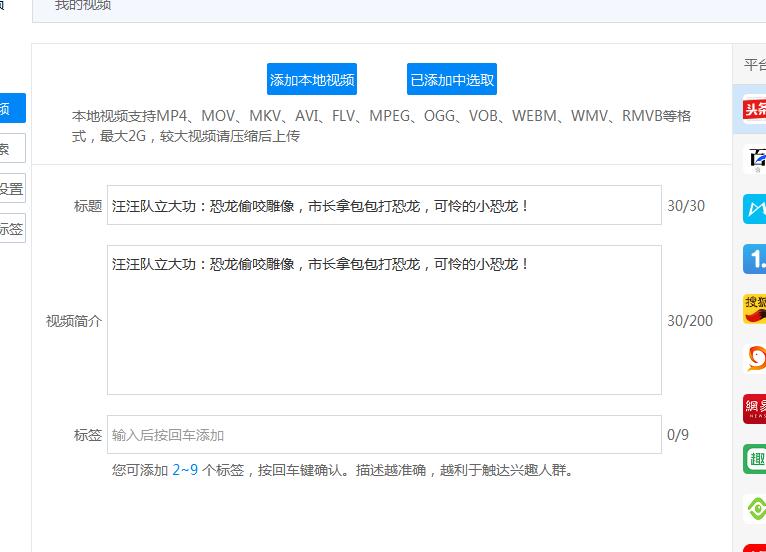The image size is (766, 552).
Task: Select the green diamond-shaped platform icon
Action: 755,508
